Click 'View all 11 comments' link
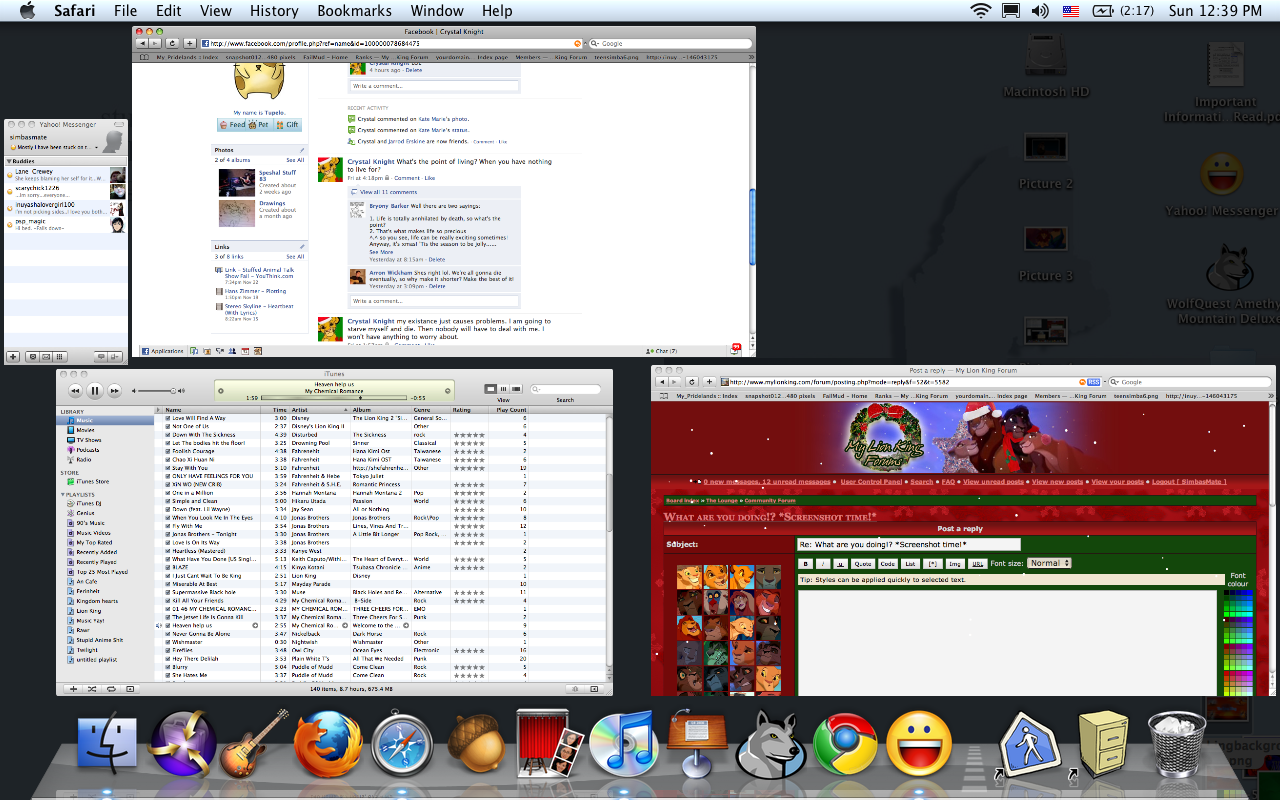 click(x=388, y=191)
